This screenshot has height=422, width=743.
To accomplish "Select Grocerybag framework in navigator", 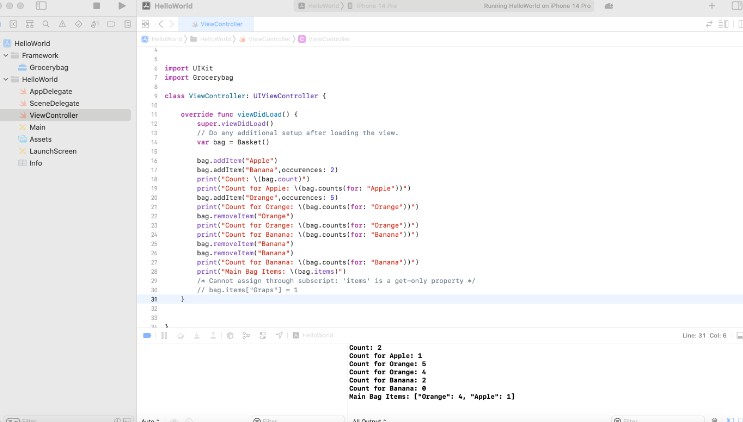I will [50, 67].
